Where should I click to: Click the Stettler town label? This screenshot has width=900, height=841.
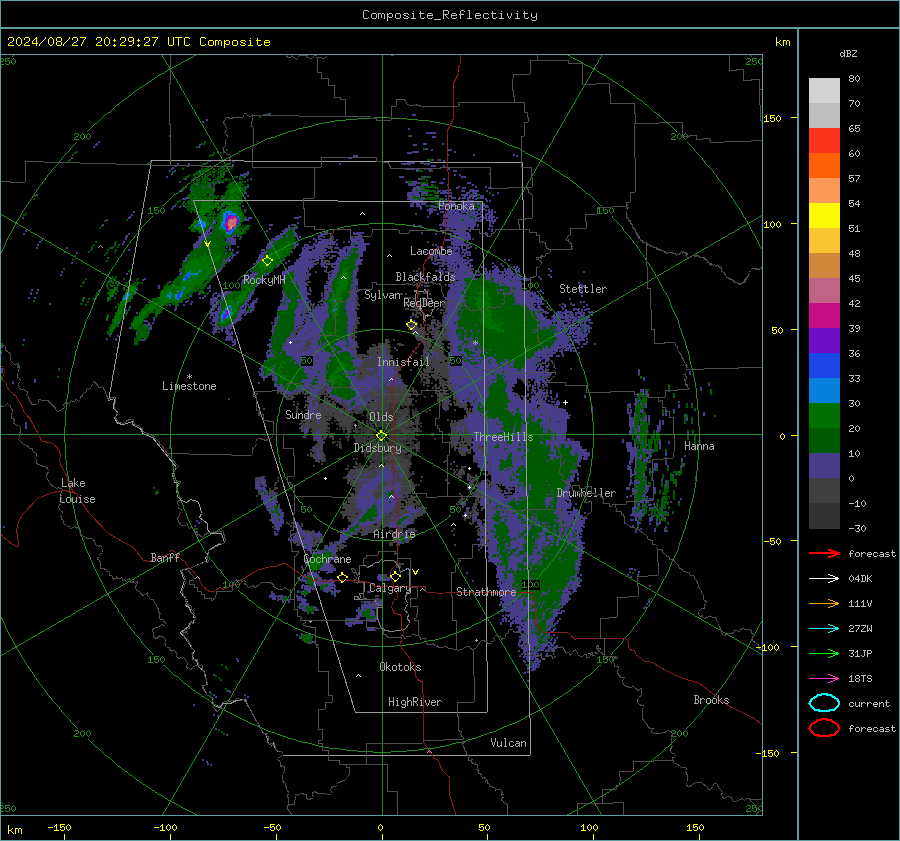[583, 289]
